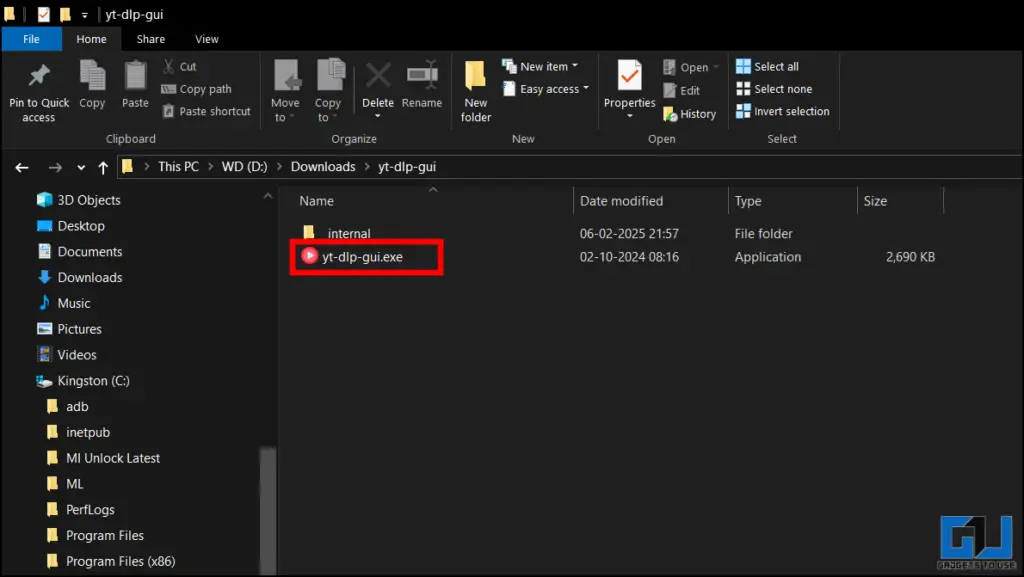Click navigation pane scroll up arrow
Image resolution: width=1024 pixels, height=577 pixels.
(268, 196)
